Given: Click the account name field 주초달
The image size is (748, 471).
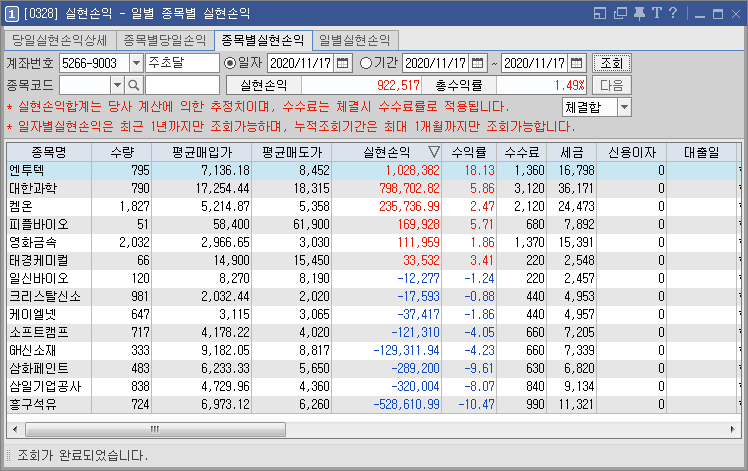Looking at the screenshot, I should point(183,63).
